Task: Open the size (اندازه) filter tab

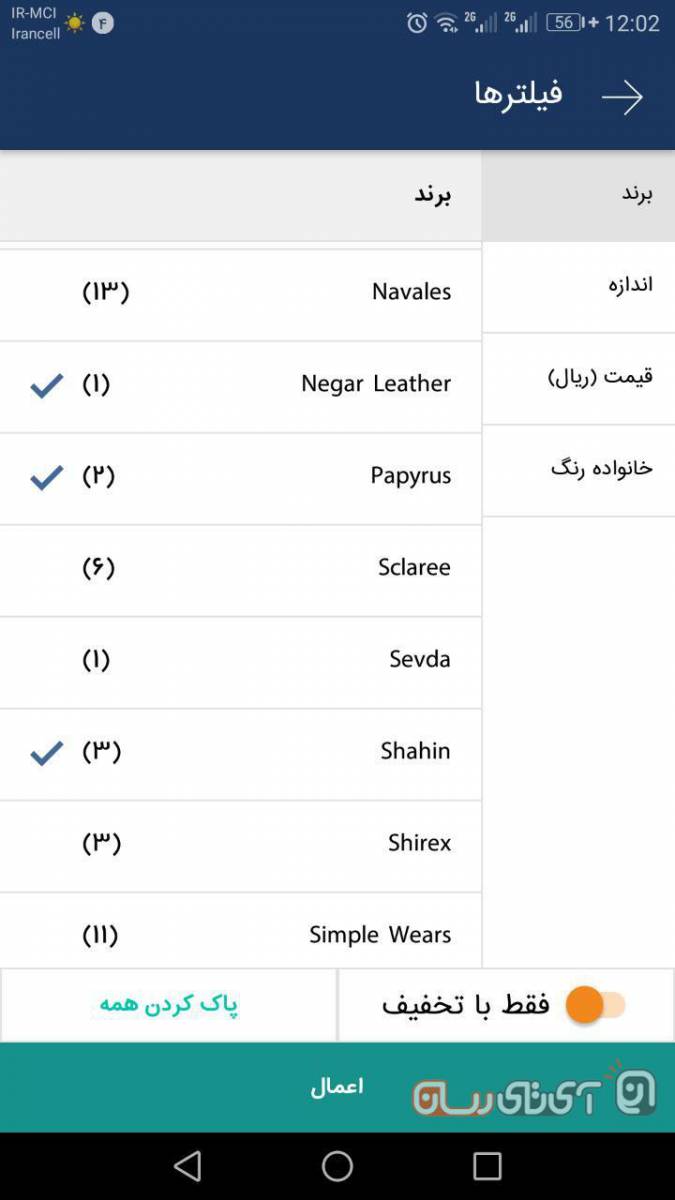Action: [579, 285]
